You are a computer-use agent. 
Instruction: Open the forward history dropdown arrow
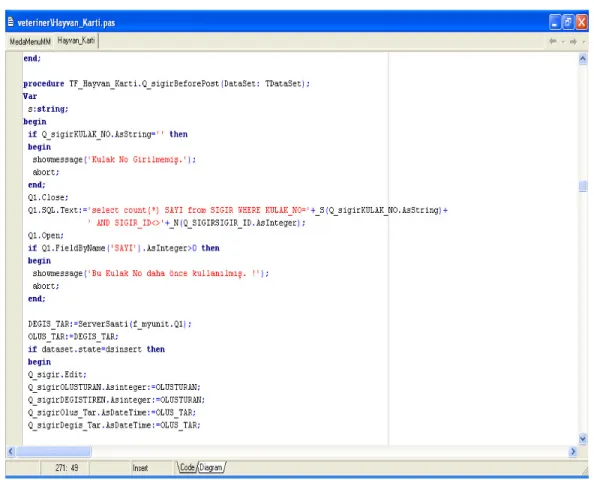(583, 41)
